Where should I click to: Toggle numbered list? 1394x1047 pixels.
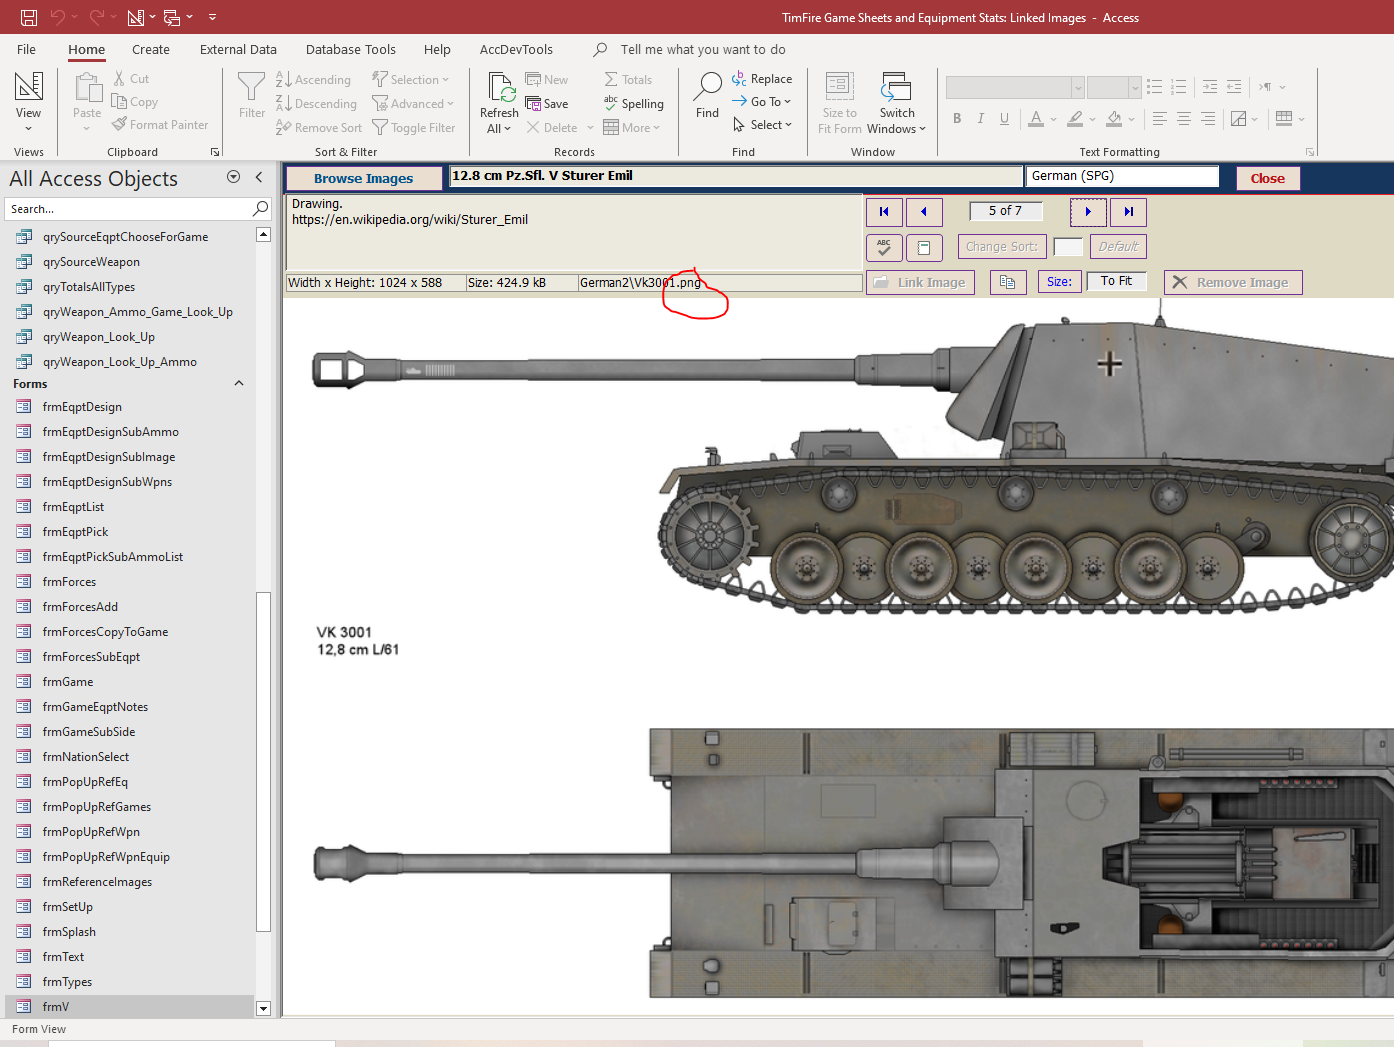tap(1179, 87)
